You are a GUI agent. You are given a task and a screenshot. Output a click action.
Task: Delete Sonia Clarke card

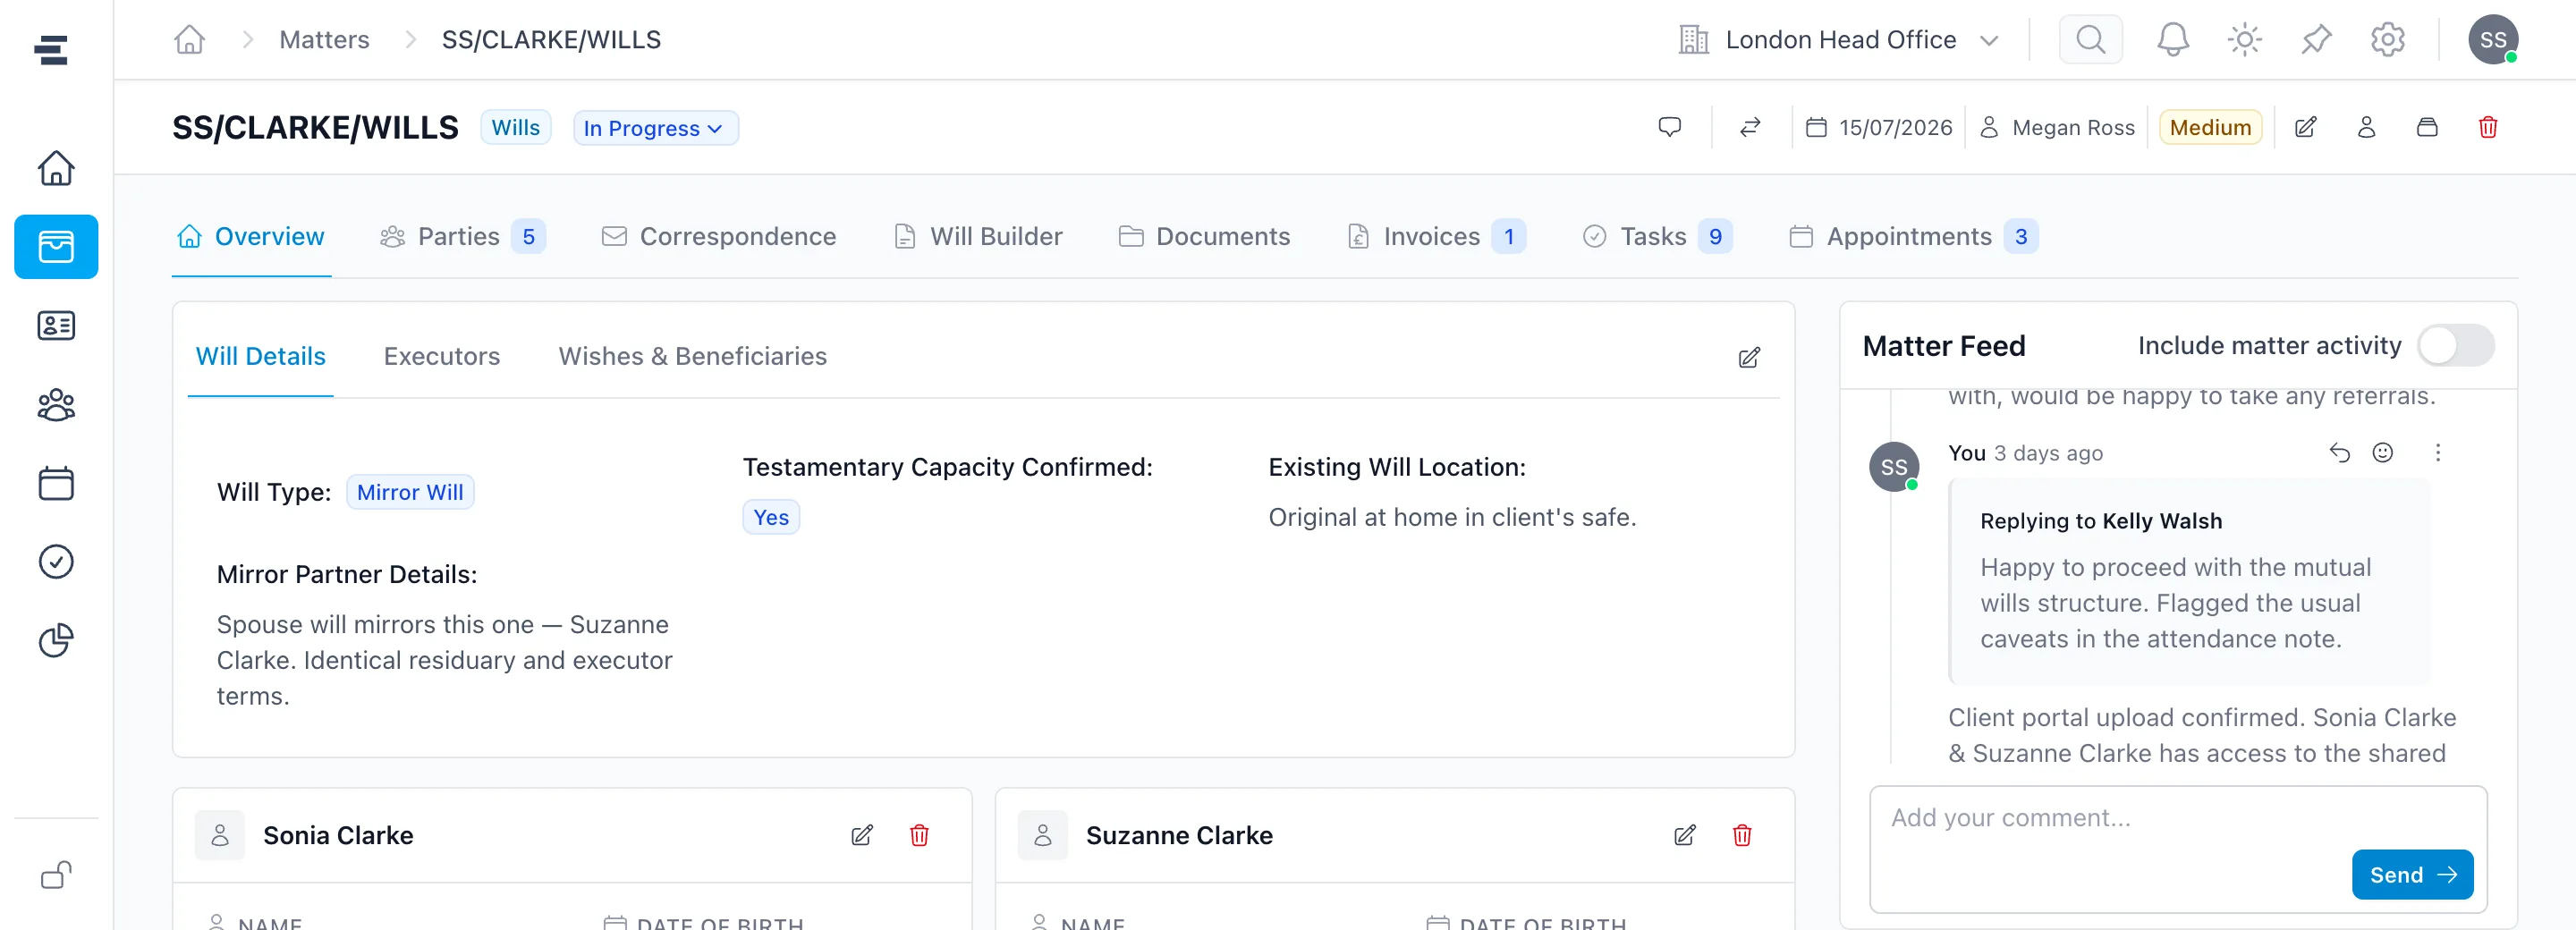[x=919, y=835]
